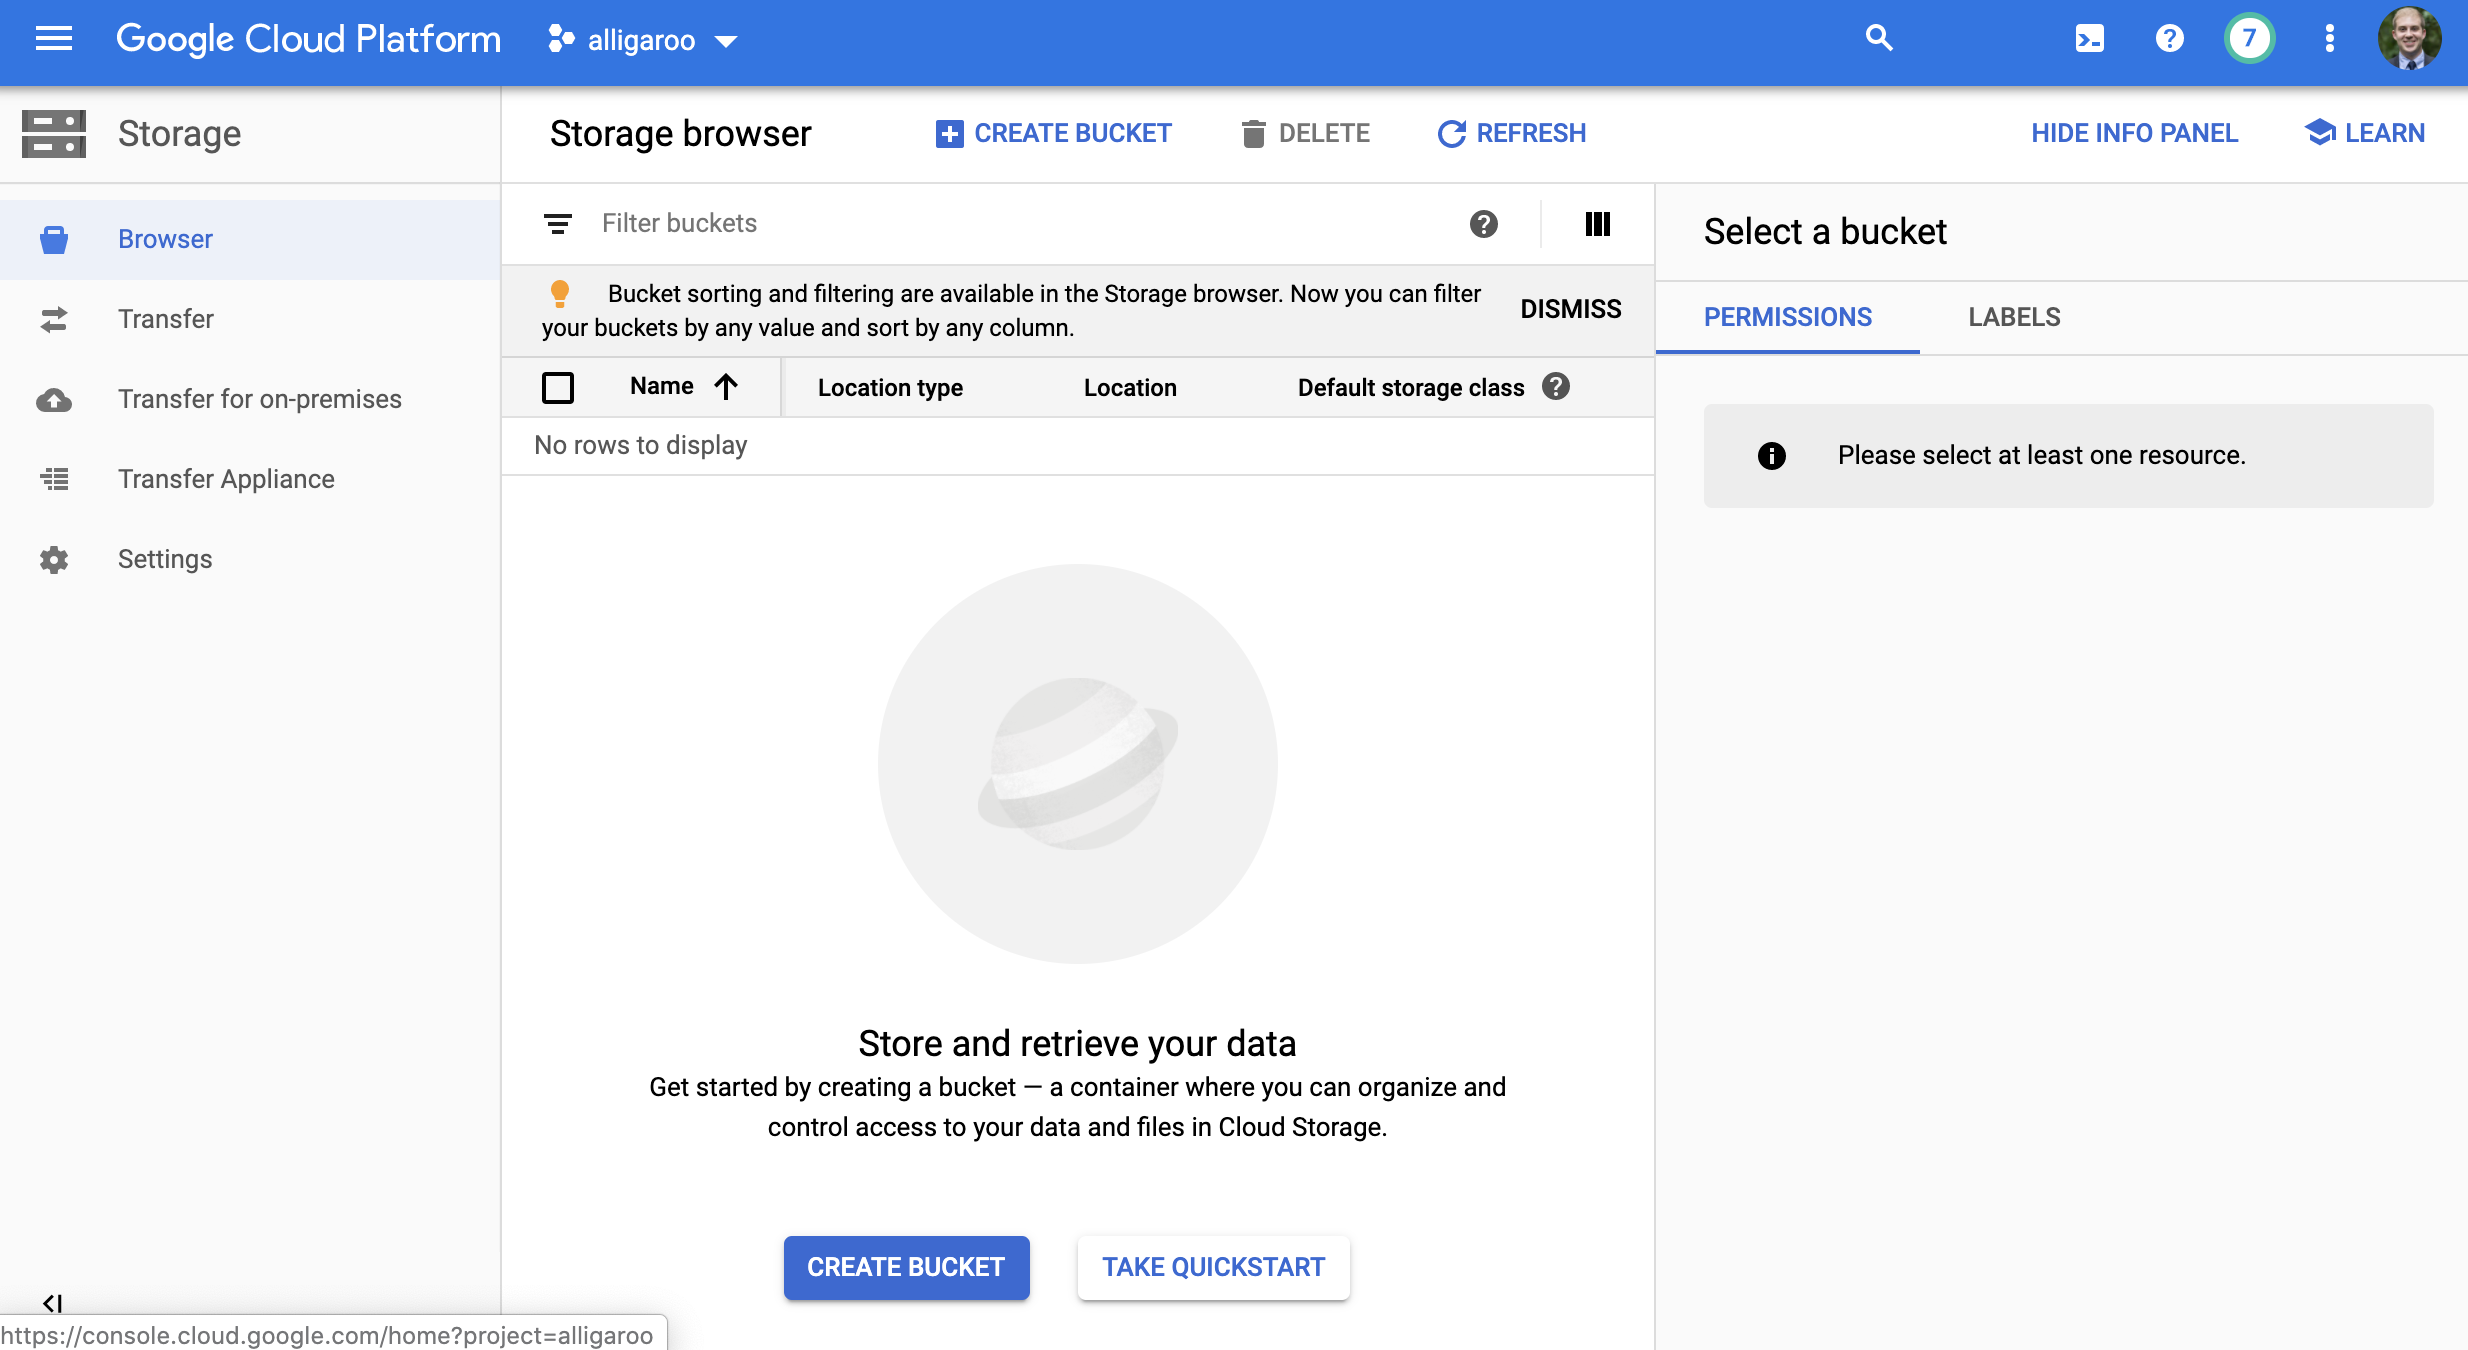This screenshot has width=2468, height=1350.
Task: Hide the info panel
Action: coord(2134,133)
